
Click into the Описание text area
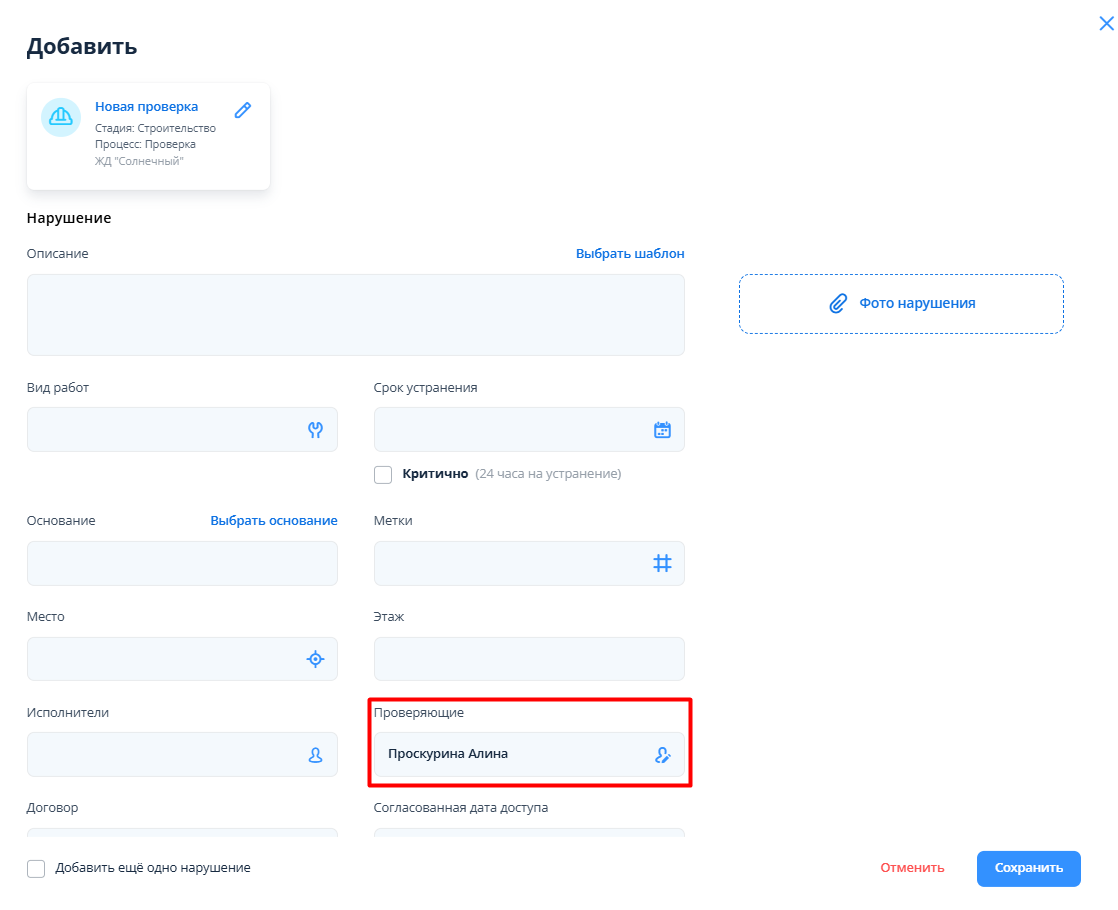[355, 315]
